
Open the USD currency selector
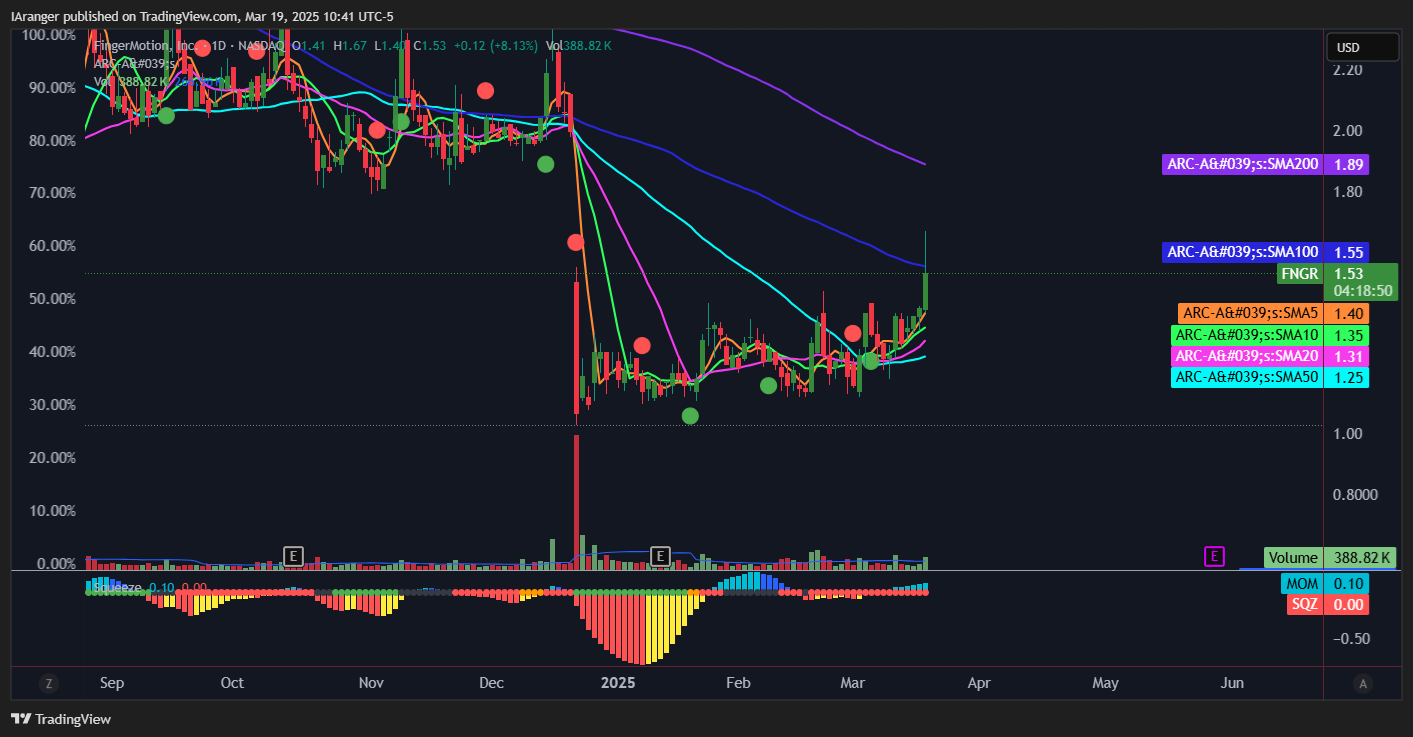(1361, 47)
